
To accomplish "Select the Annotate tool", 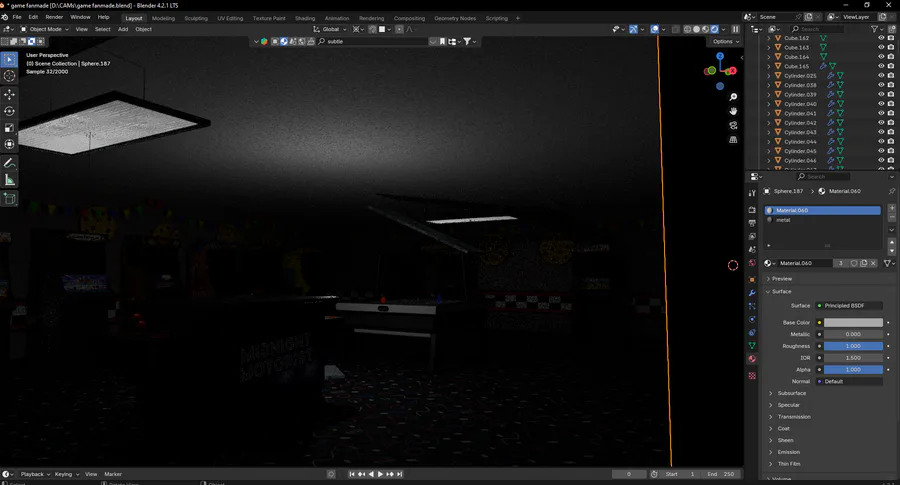I will [x=9, y=164].
